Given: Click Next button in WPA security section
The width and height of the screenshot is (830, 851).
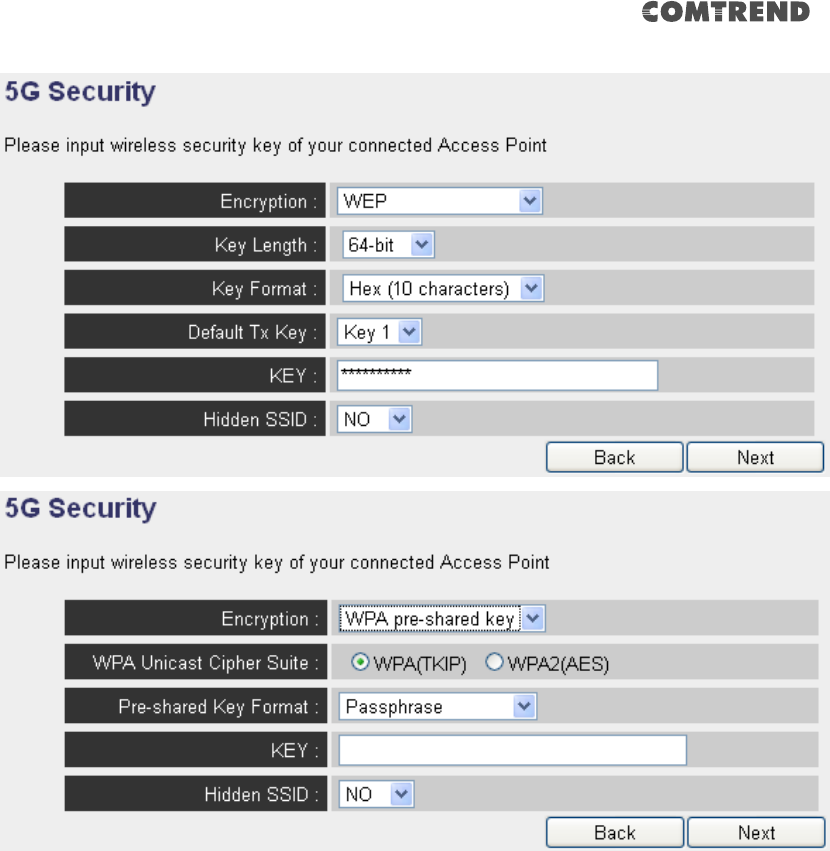Looking at the screenshot, I should coord(756,833).
